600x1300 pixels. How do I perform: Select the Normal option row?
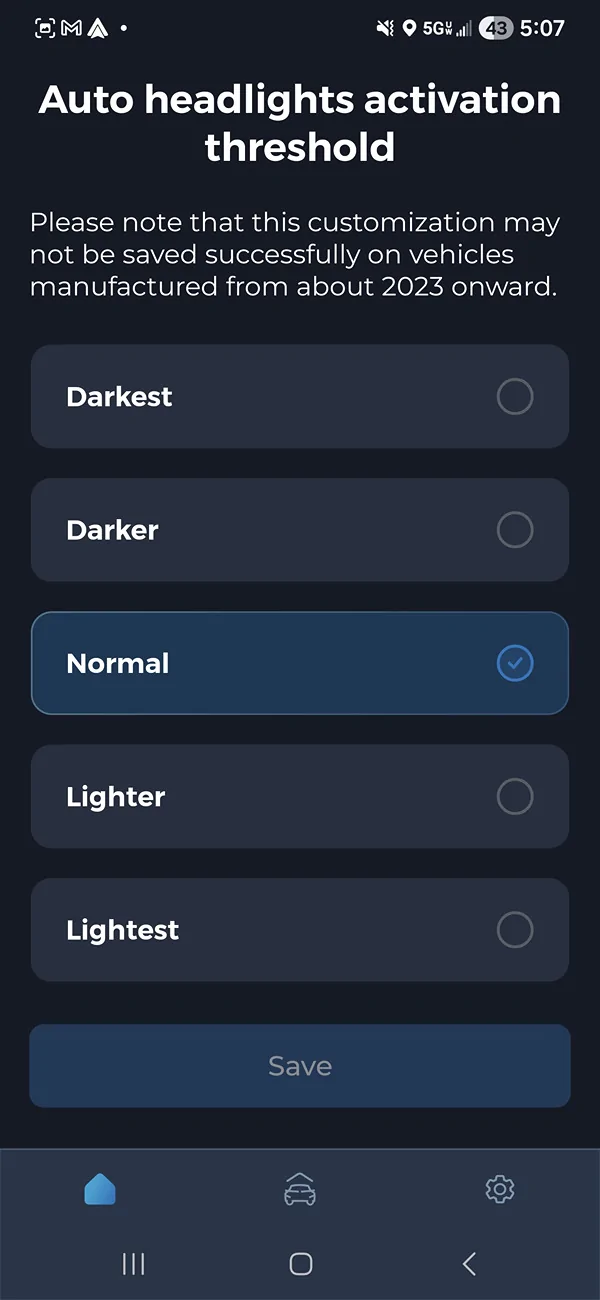coord(300,663)
